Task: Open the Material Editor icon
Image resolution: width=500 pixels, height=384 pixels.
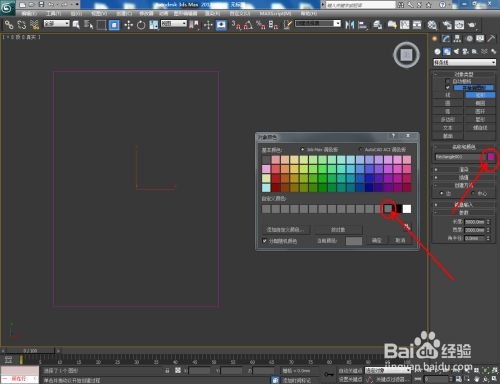Action: click(x=432, y=25)
